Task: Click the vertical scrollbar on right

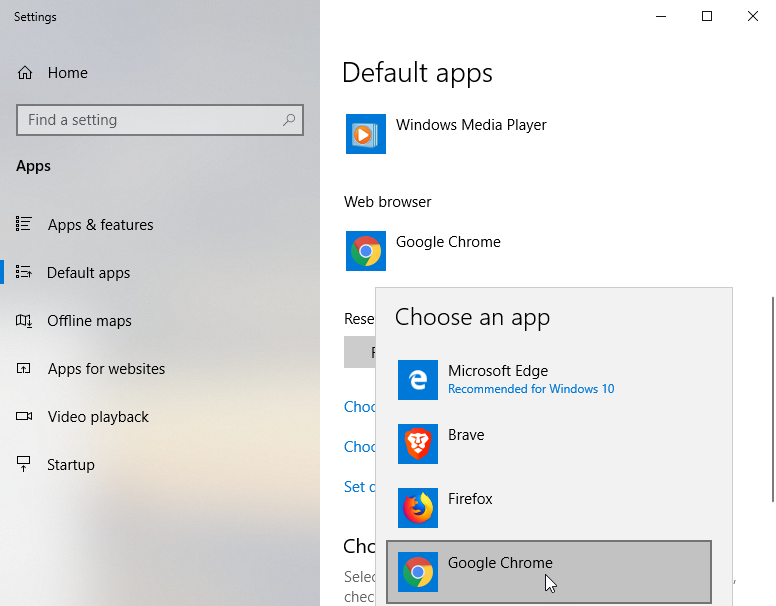Action: pos(773,399)
